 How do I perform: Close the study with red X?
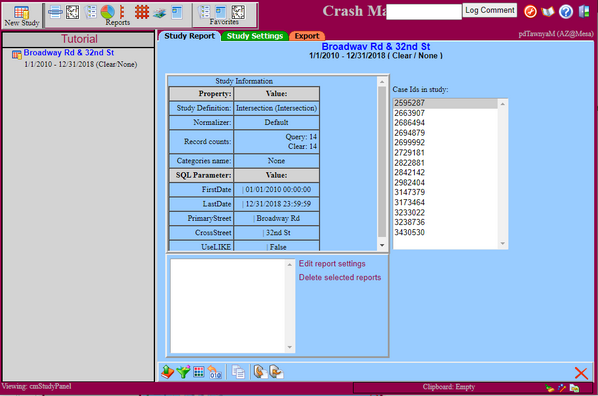pyautogui.click(x=581, y=373)
